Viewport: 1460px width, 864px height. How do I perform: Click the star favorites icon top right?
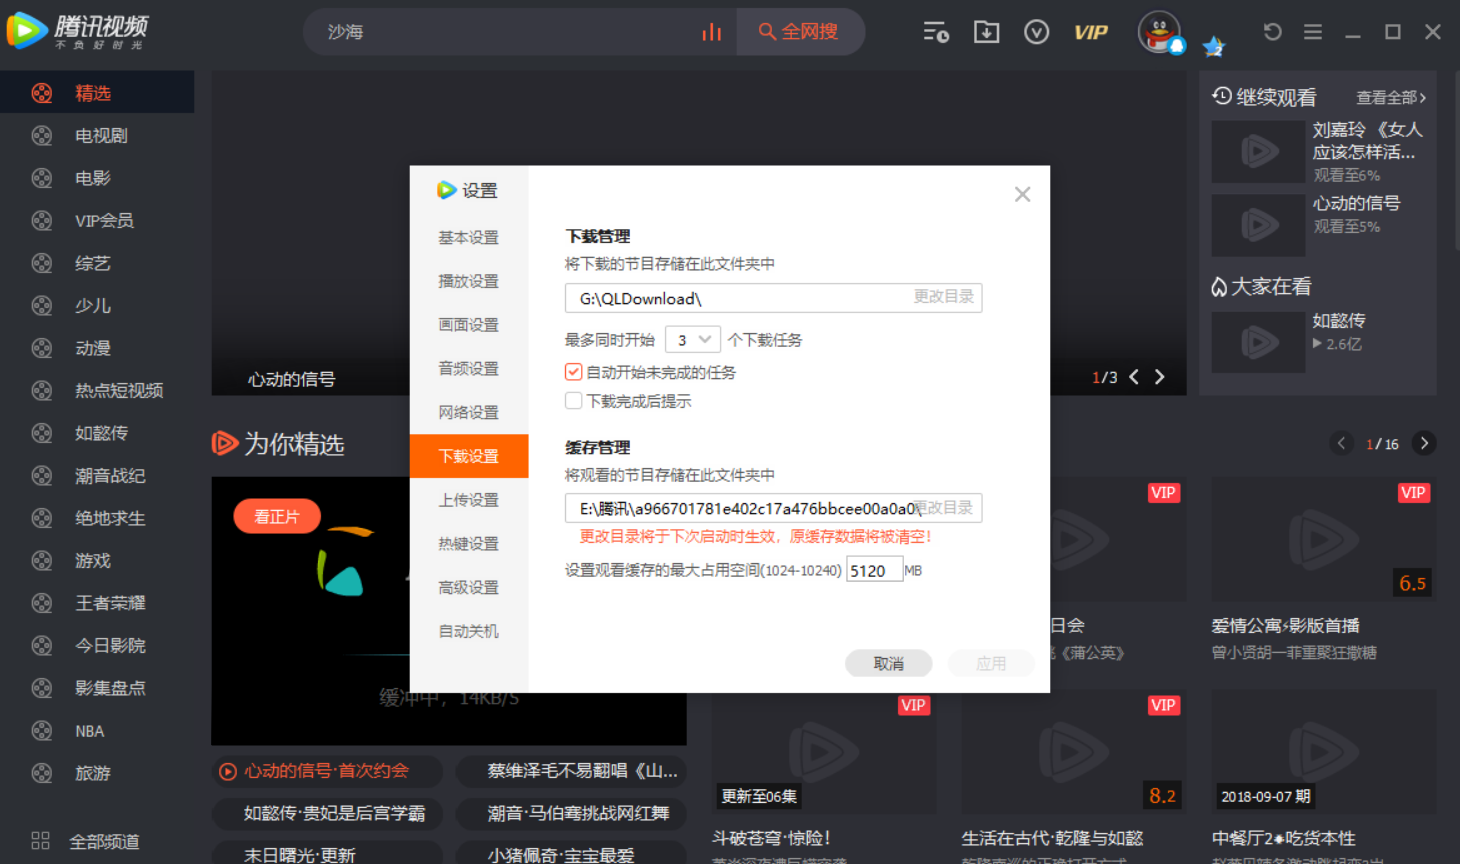[x=1213, y=47]
